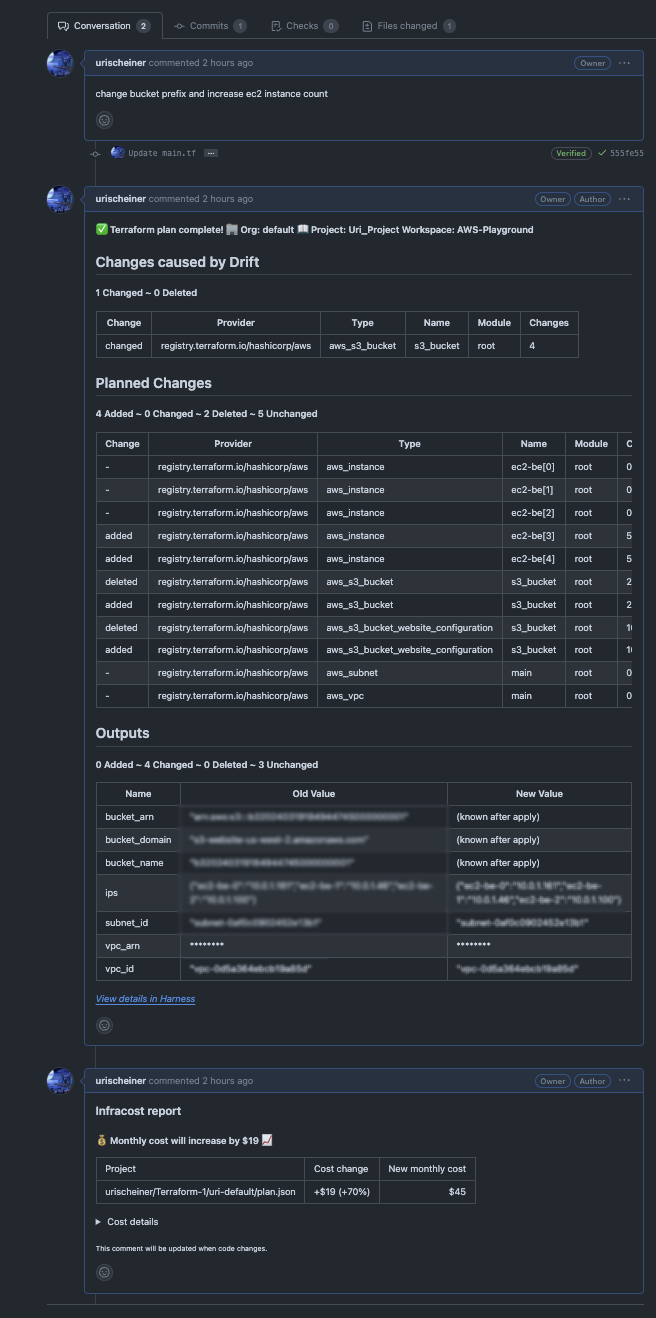Click the urischeiner username on the Terraform plan comment

[120, 198]
